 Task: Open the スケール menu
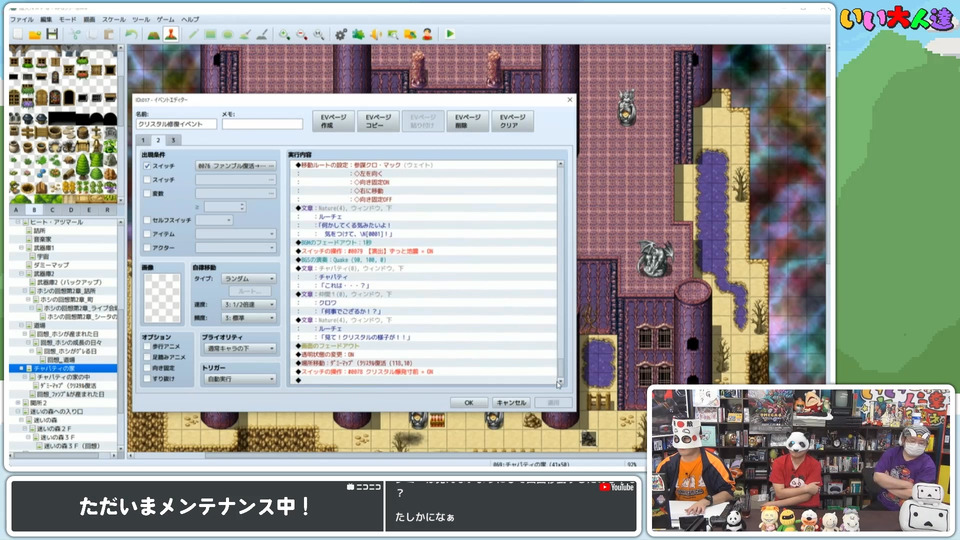click(113, 20)
